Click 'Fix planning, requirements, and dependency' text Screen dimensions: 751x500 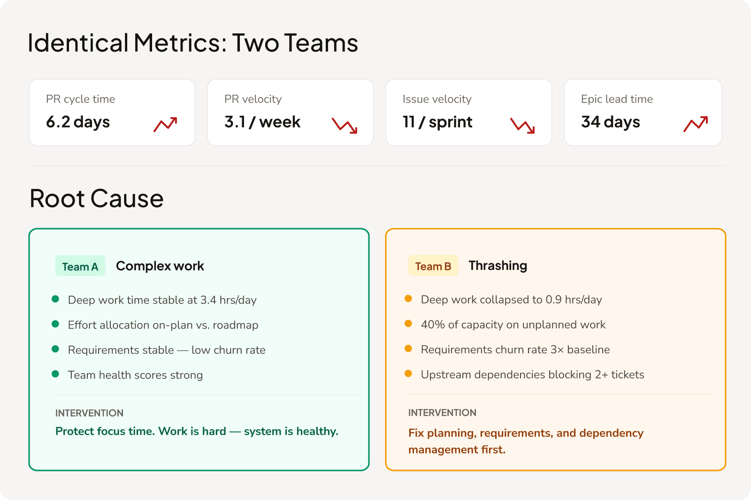(x=526, y=433)
